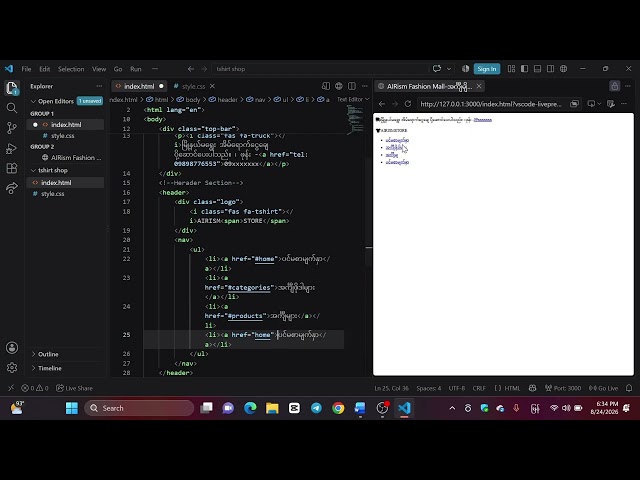Click the code minimap in the editor

click(x=355, y=119)
